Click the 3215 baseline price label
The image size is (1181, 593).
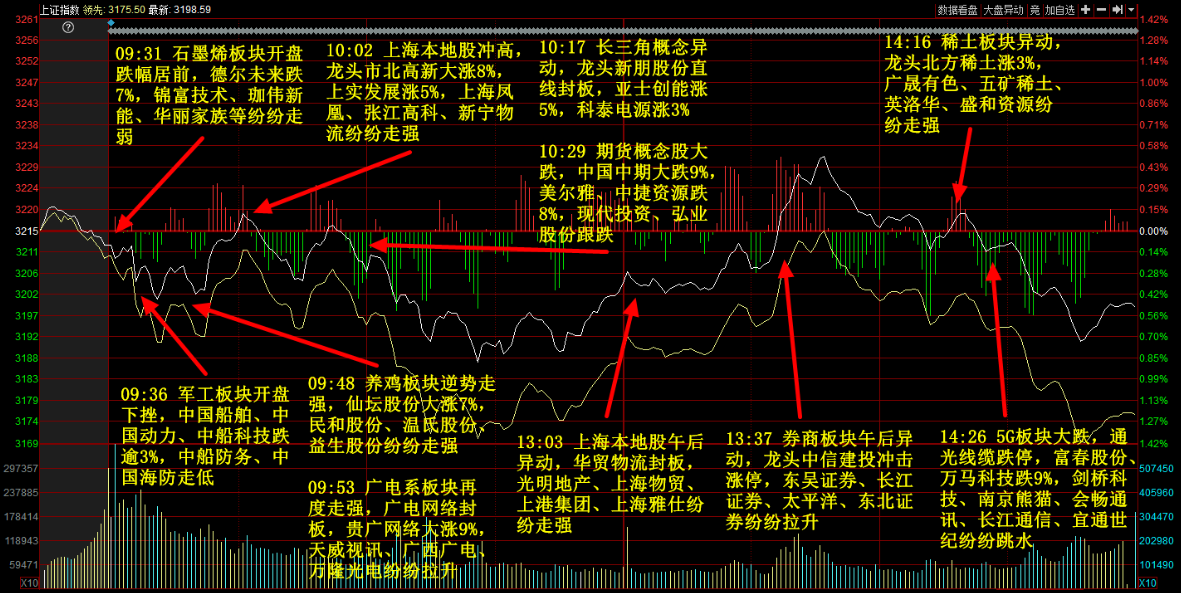pos(27,231)
